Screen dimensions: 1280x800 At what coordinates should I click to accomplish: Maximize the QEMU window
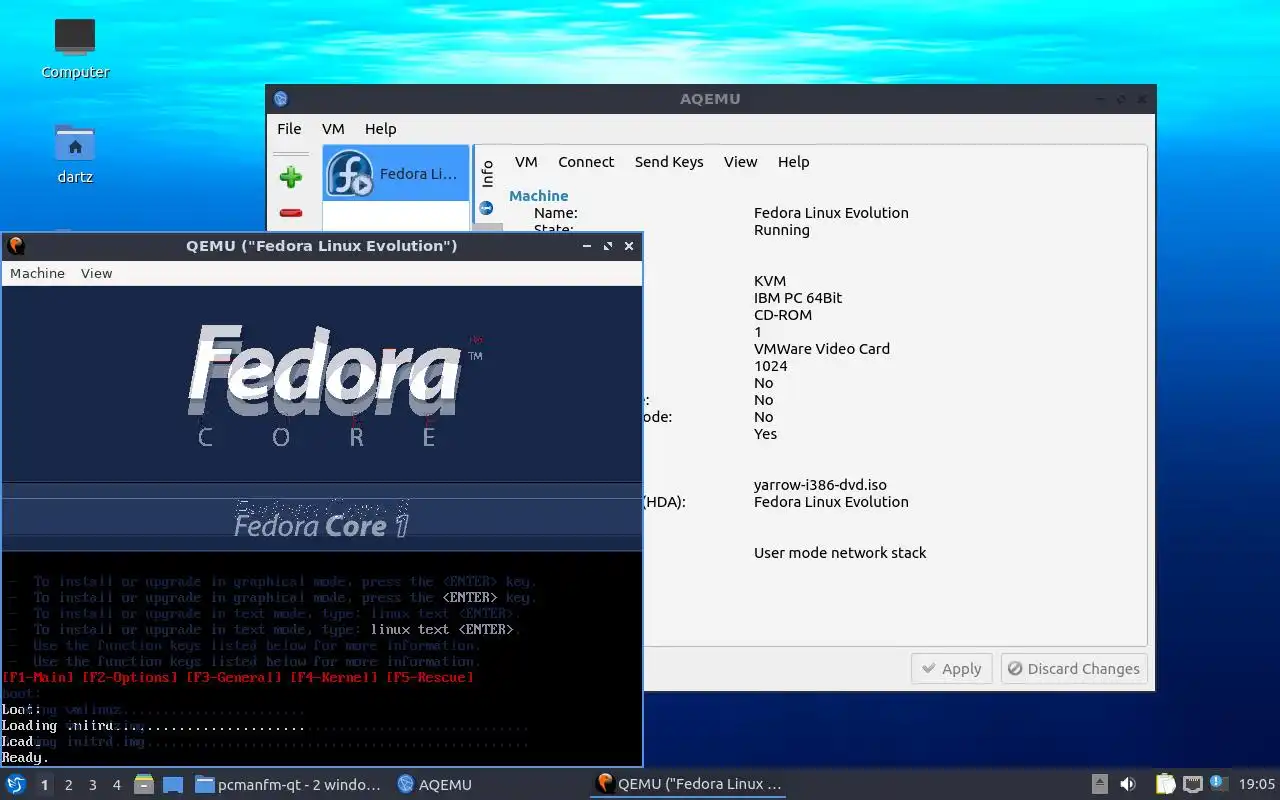click(x=607, y=246)
